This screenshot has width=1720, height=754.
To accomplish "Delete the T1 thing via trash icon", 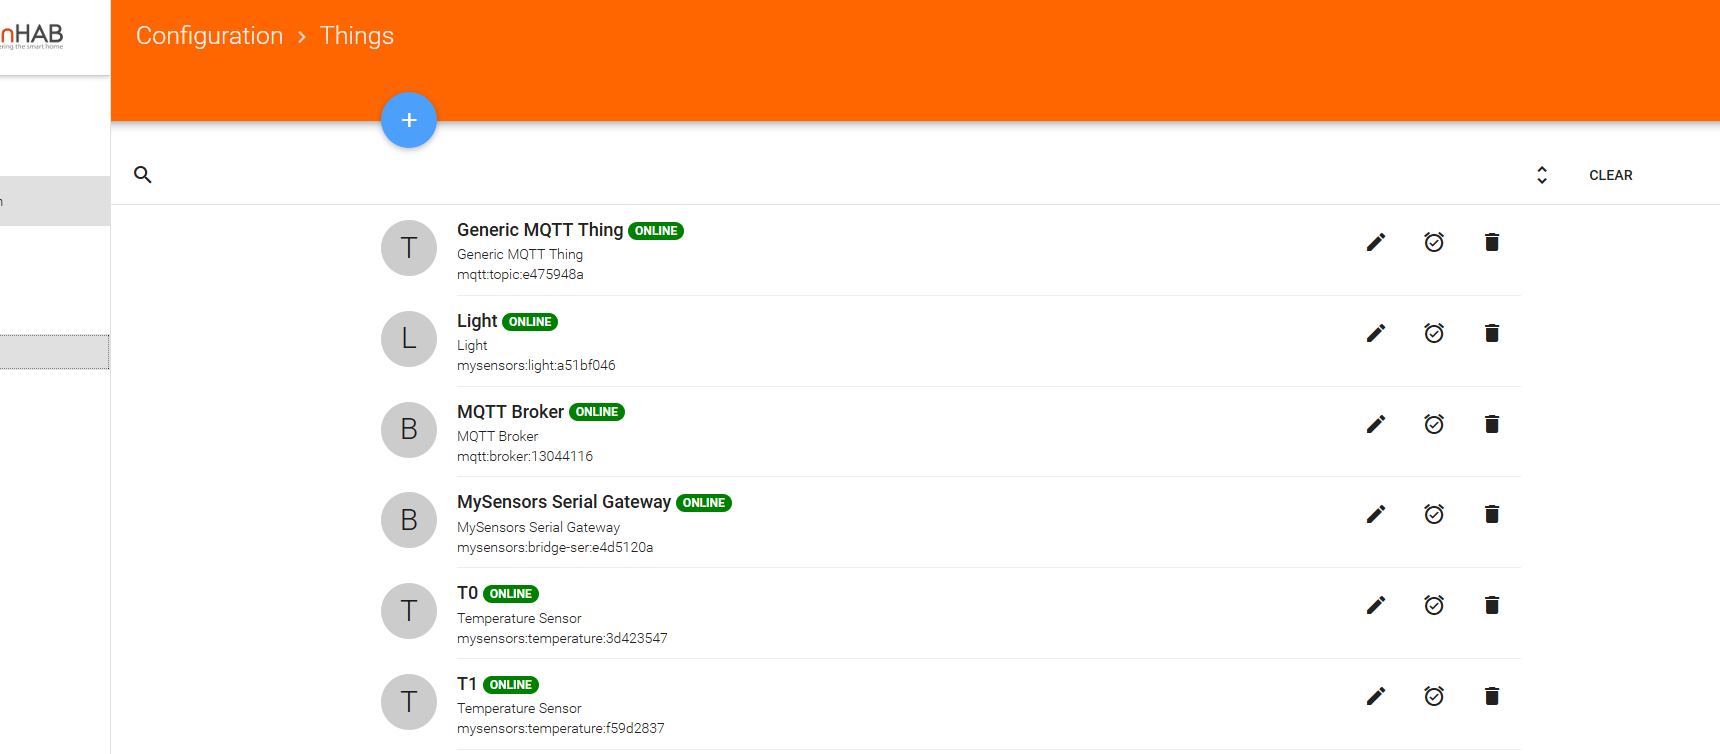I will (1492, 696).
